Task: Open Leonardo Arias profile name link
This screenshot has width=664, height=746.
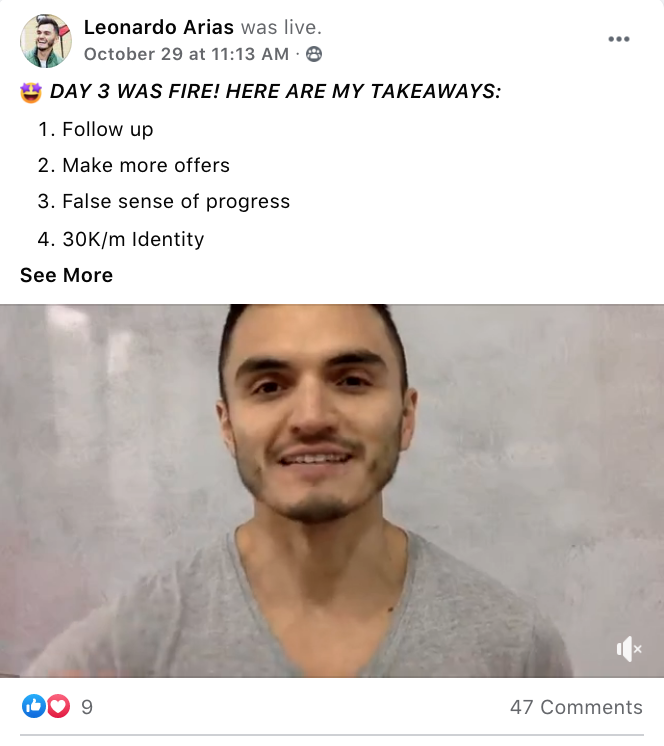Action: [x=159, y=27]
